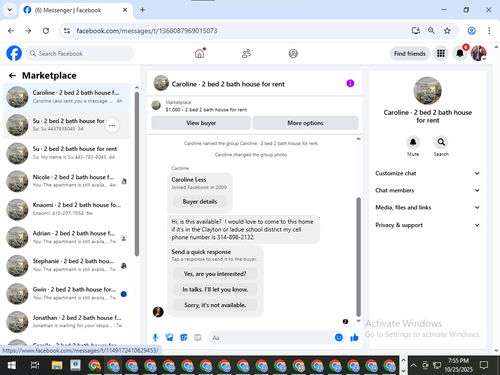This screenshot has width=500, height=375.
Task: Open Su chat 'My name is Su' preview
Action: (x=67, y=153)
